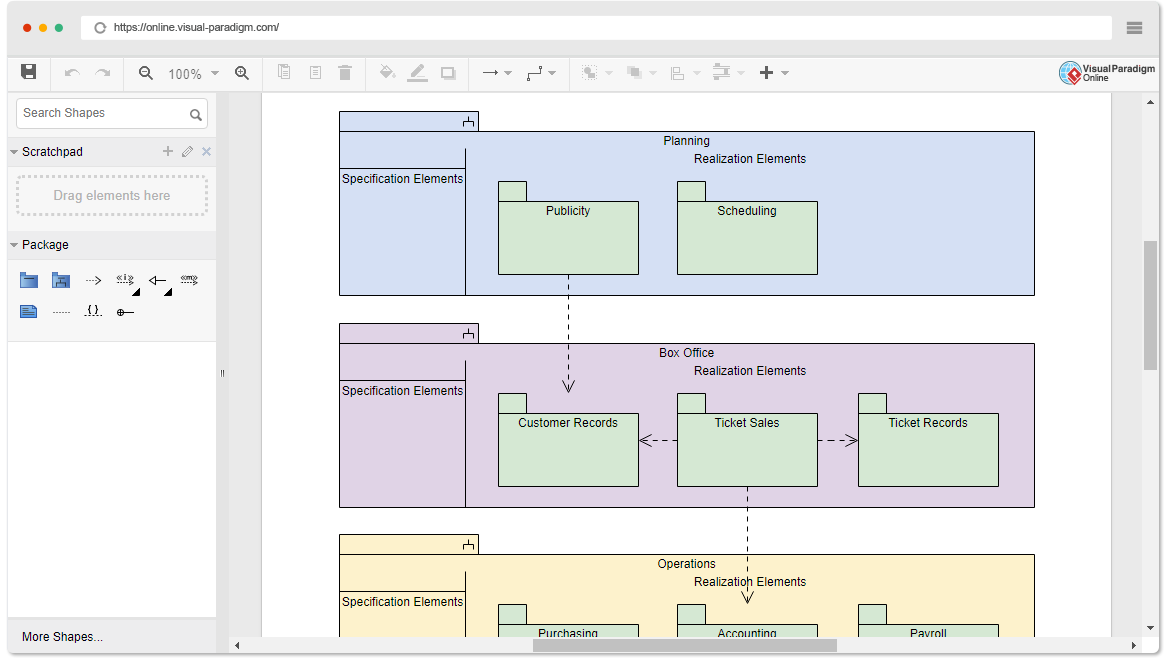This screenshot has width=1170, height=665.
Task: Add a new Scratchpad item with the plus
Action: pyautogui.click(x=167, y=151)
